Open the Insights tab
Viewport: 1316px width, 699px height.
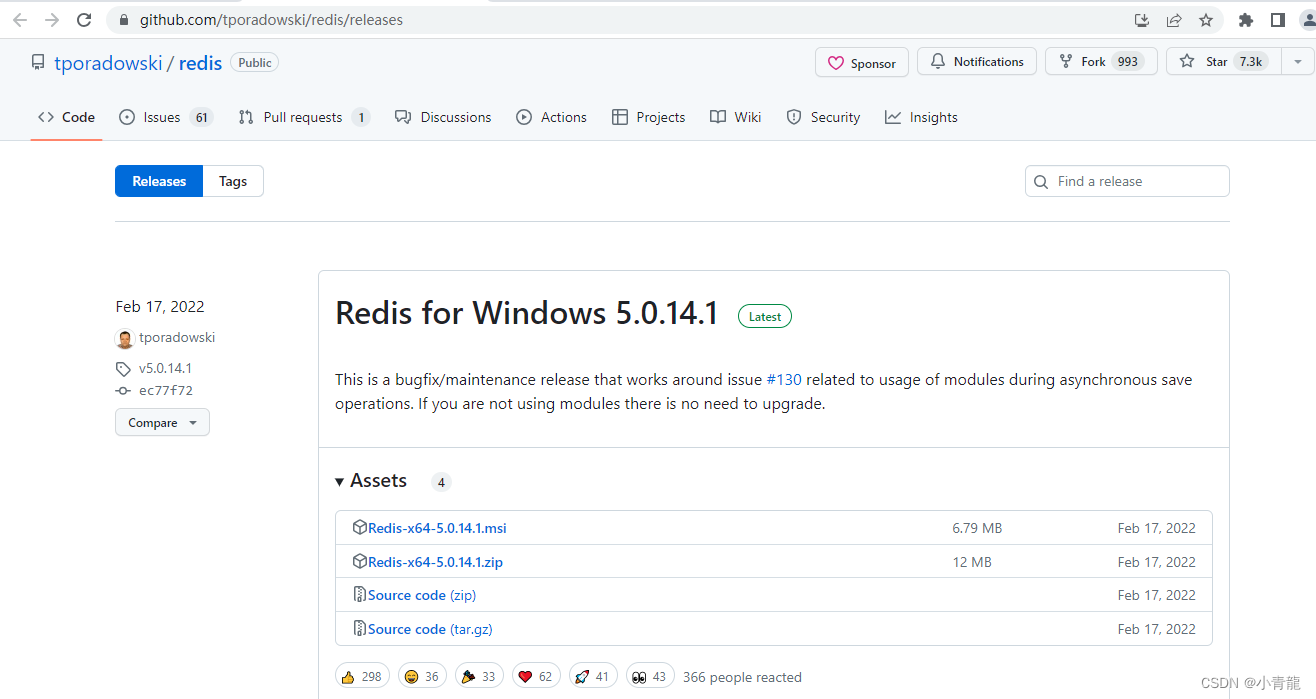point(921,117)
